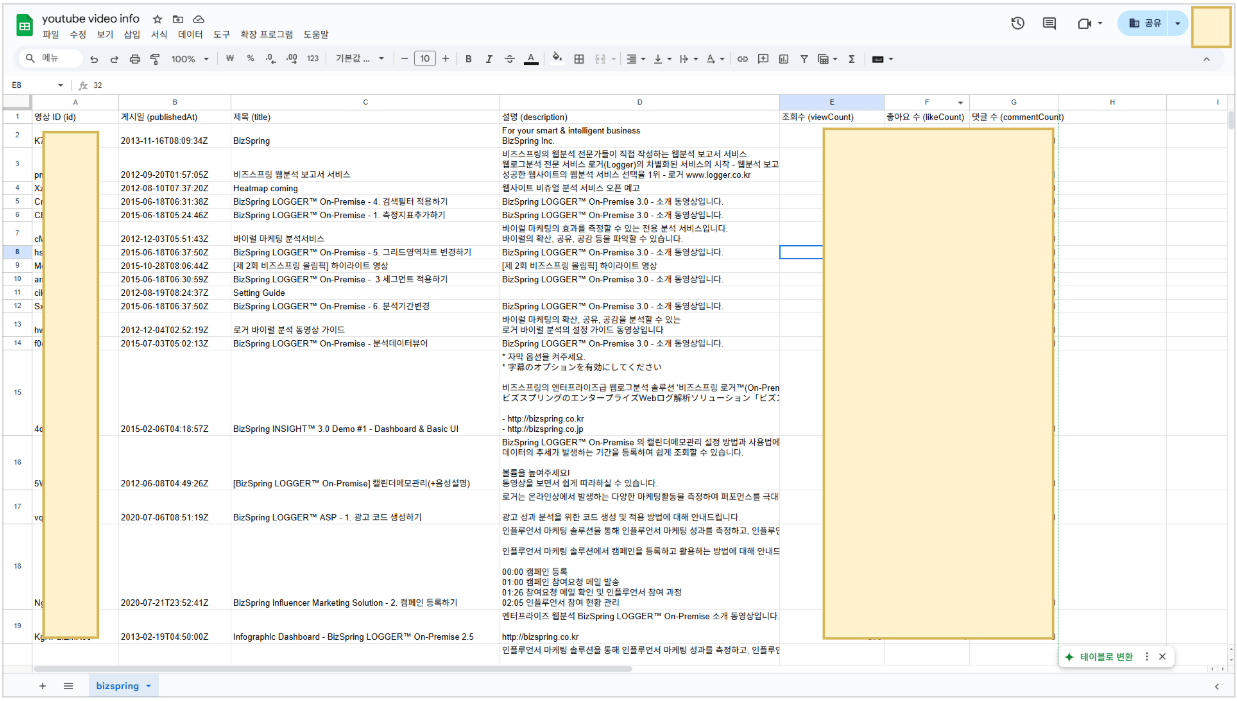This screenshot has height=701, width=1237.
Task: Open the fill color picker
Action: pos(557,59)
